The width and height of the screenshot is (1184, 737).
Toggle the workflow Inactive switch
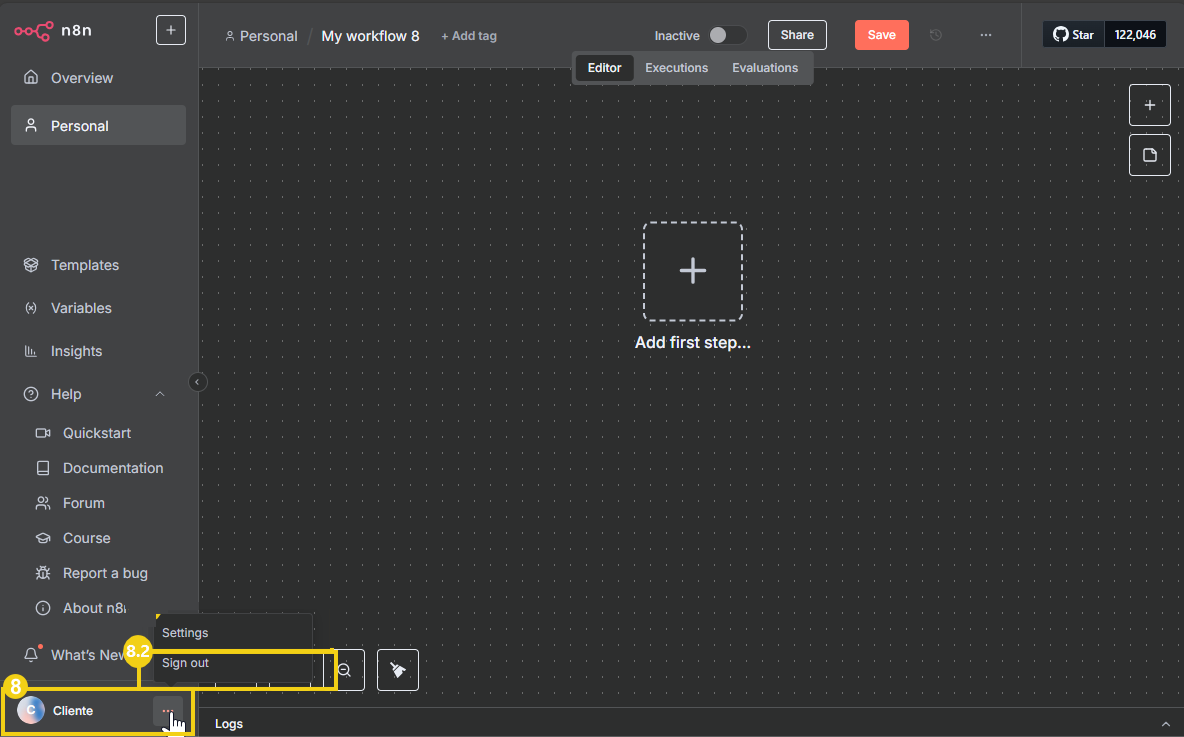click(727, 35)
